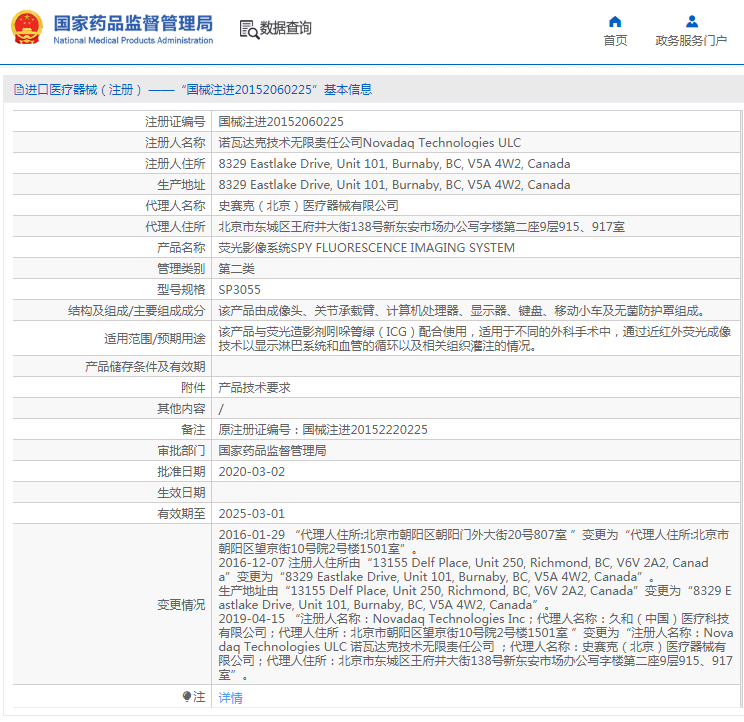Click the 有效期至 label
Image resolution: width=744 pixels, height=722 pixels.
pos(181,514)
